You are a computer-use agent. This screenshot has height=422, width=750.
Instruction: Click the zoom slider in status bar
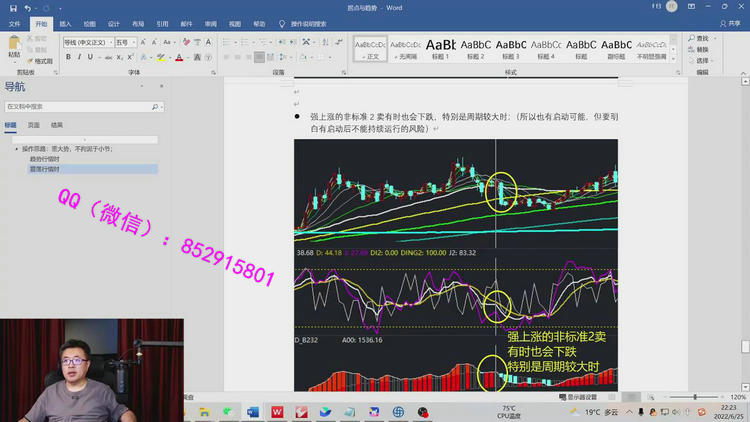click(x=695, y=397)
